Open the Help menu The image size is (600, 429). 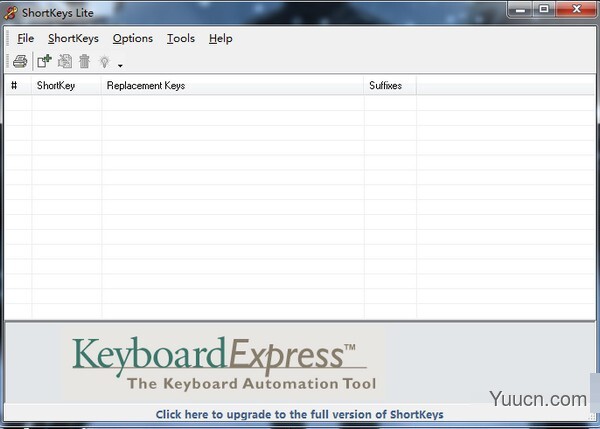tap(220, 38)
